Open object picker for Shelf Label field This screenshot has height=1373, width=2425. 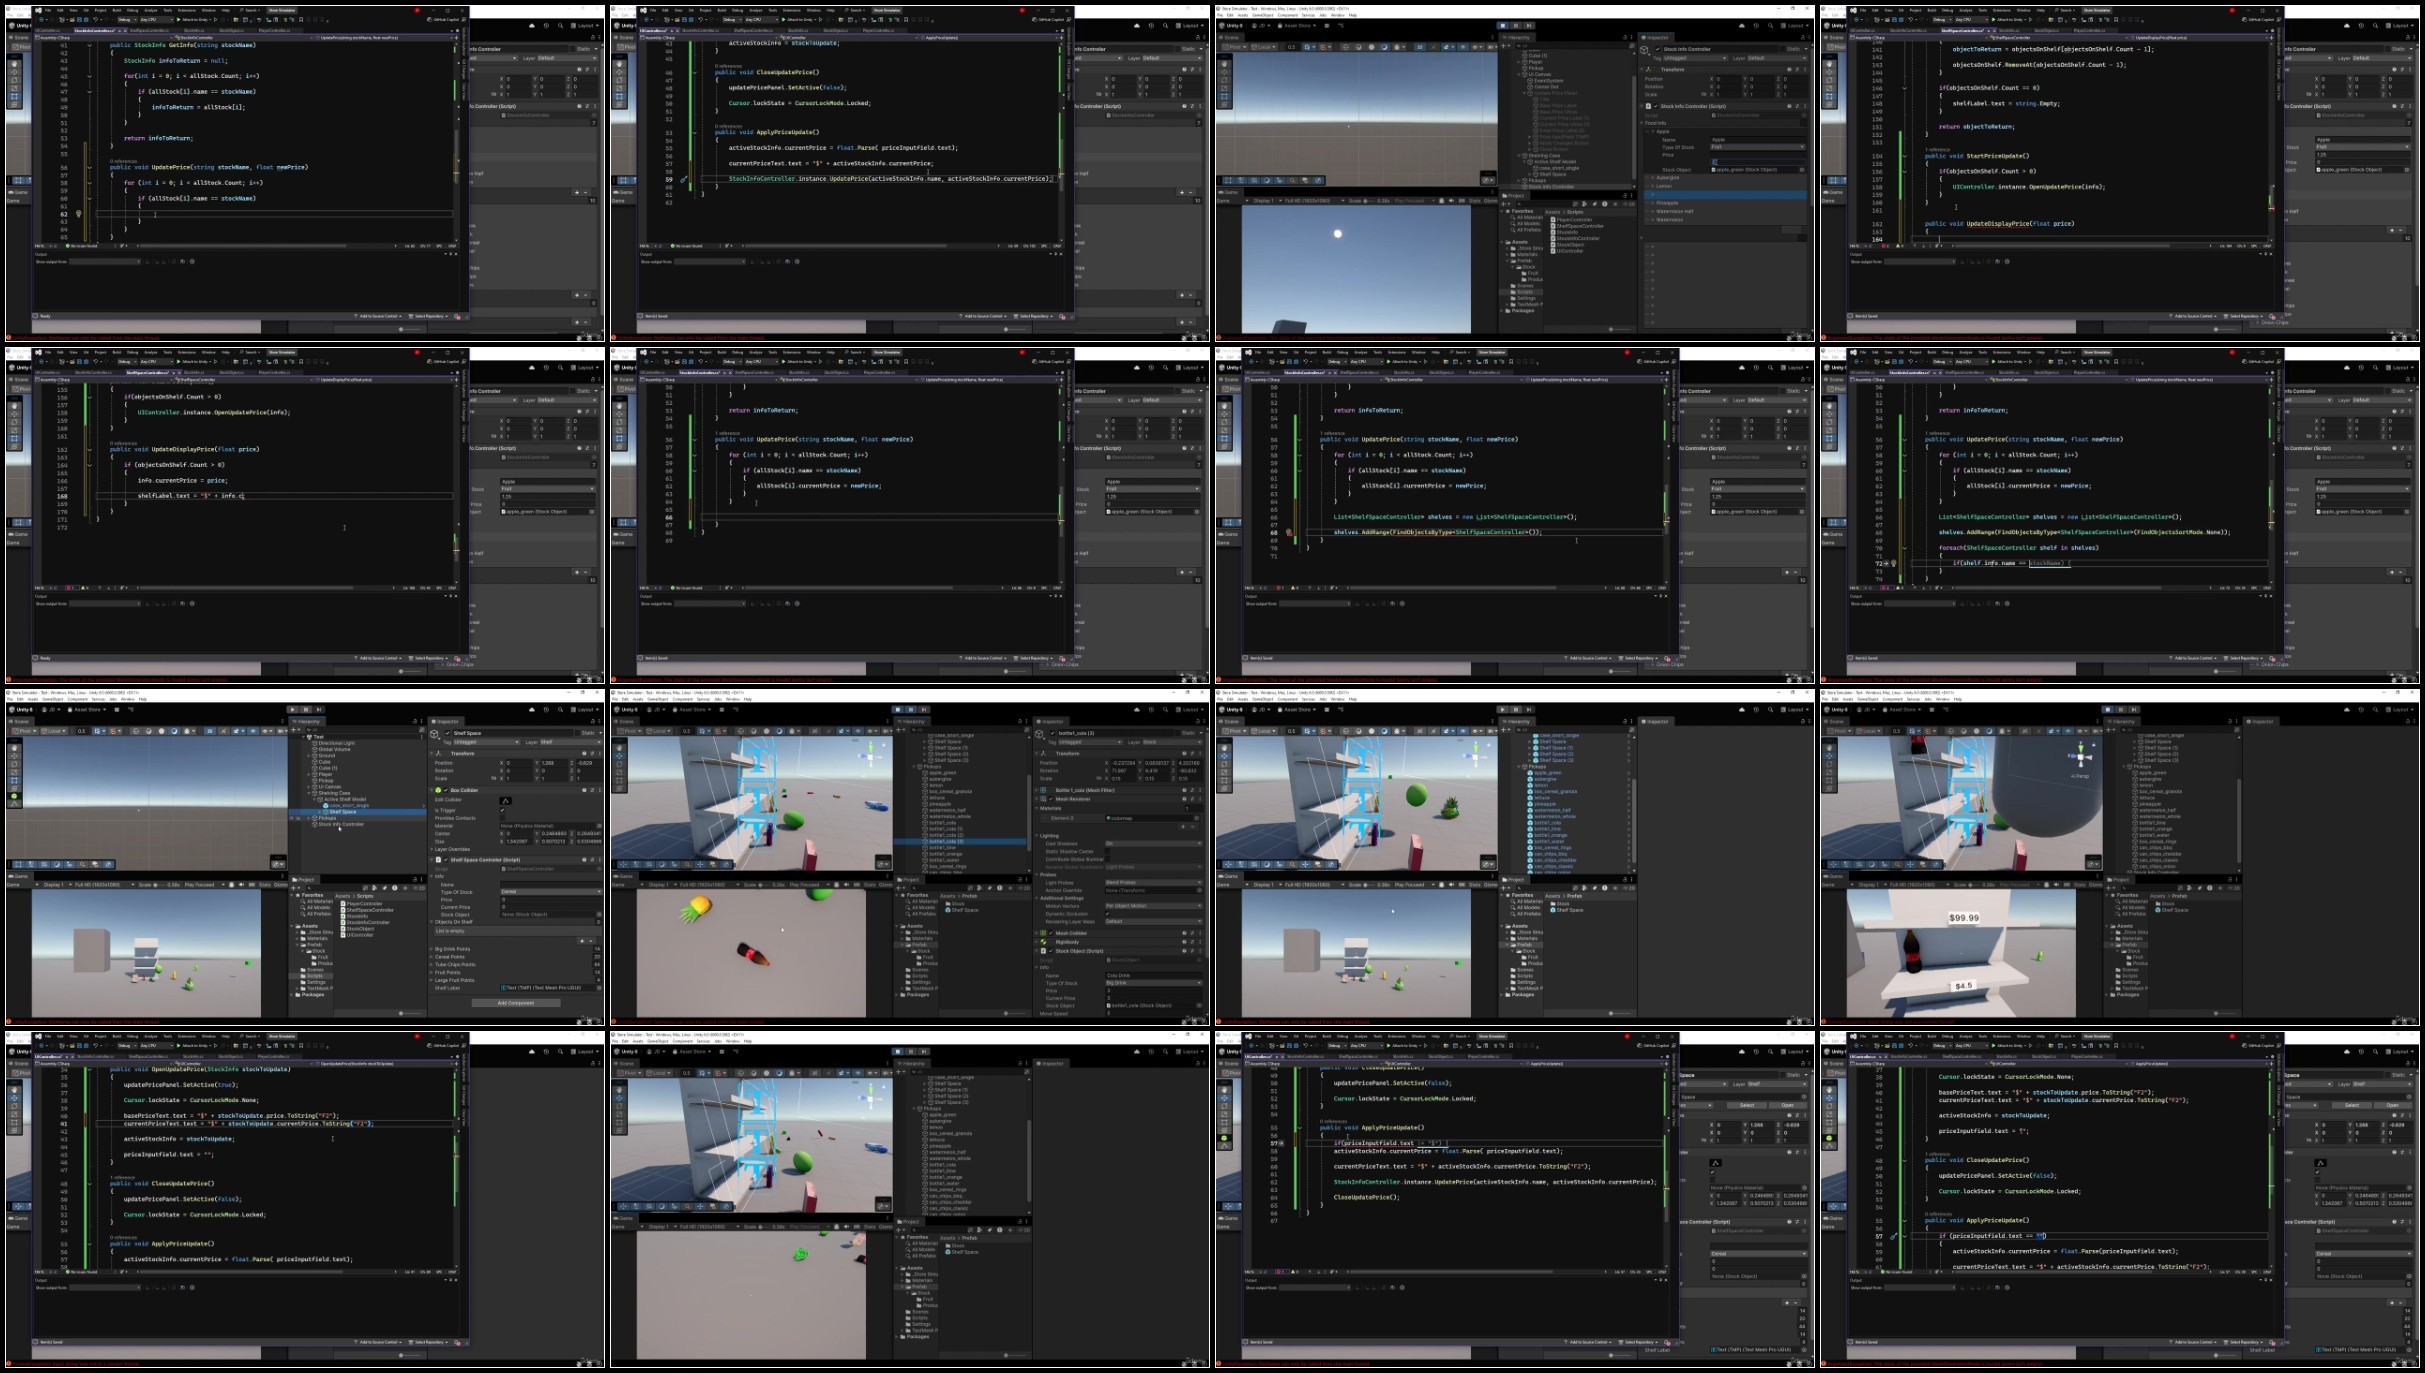[x=599, y=988]
